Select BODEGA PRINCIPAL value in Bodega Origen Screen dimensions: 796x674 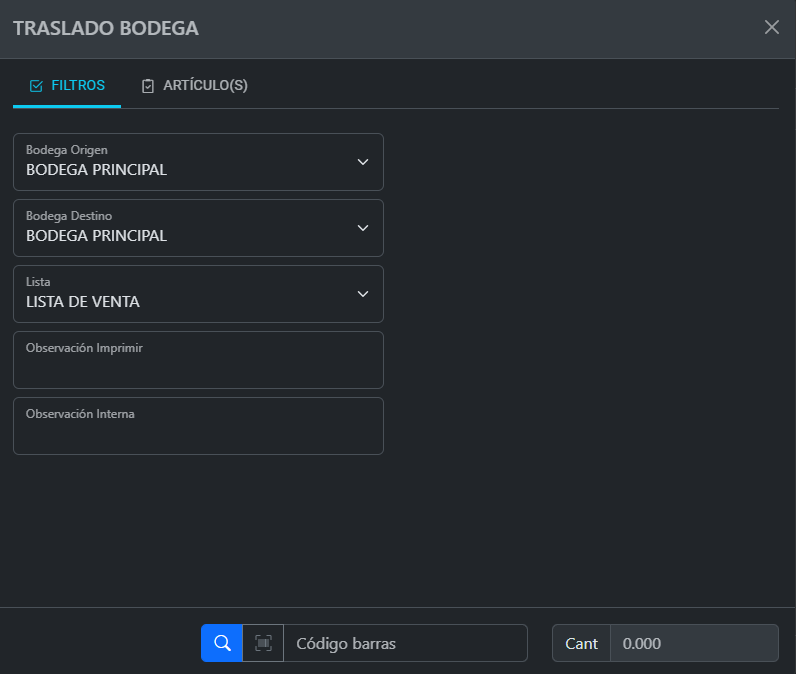[97, 170]
